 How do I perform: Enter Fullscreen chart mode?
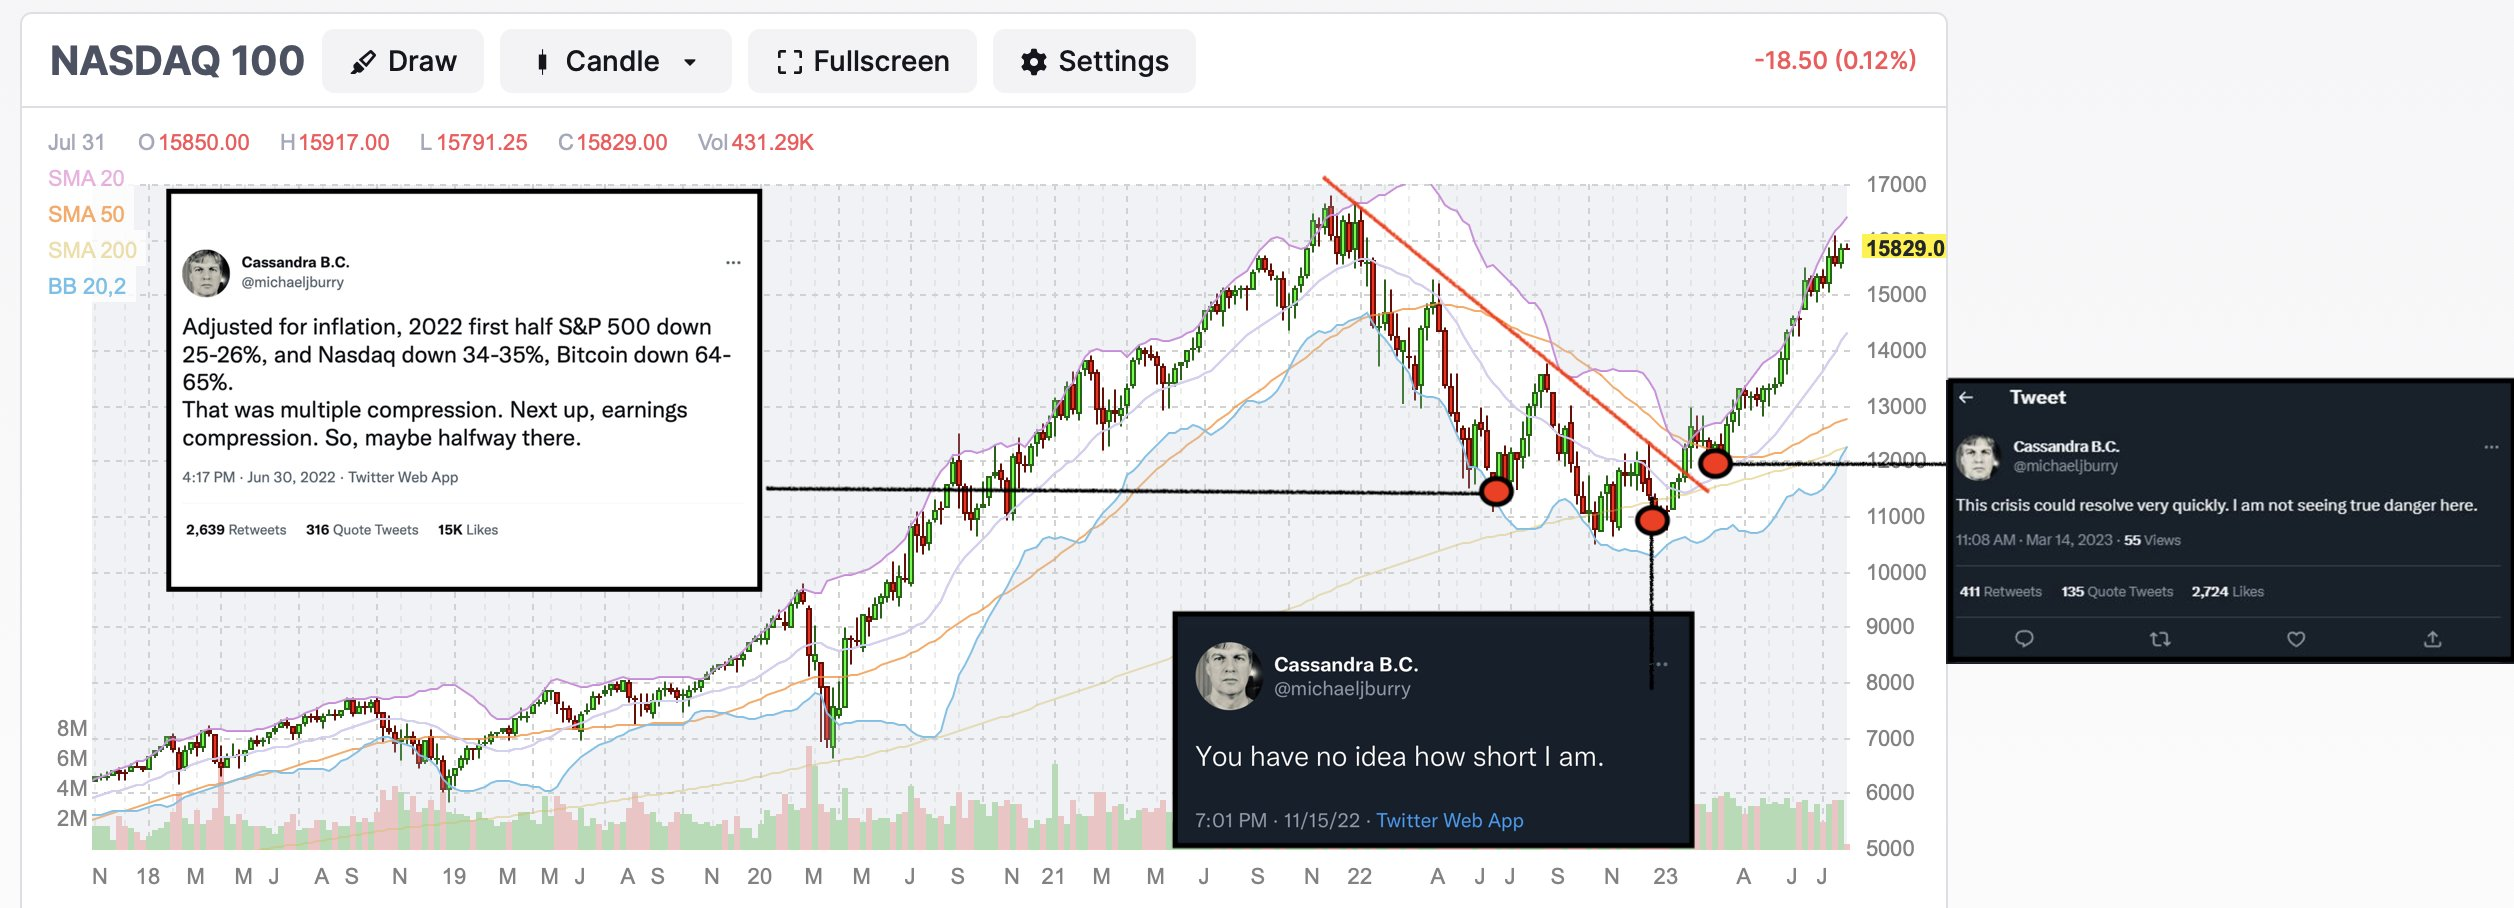point(862,61)
